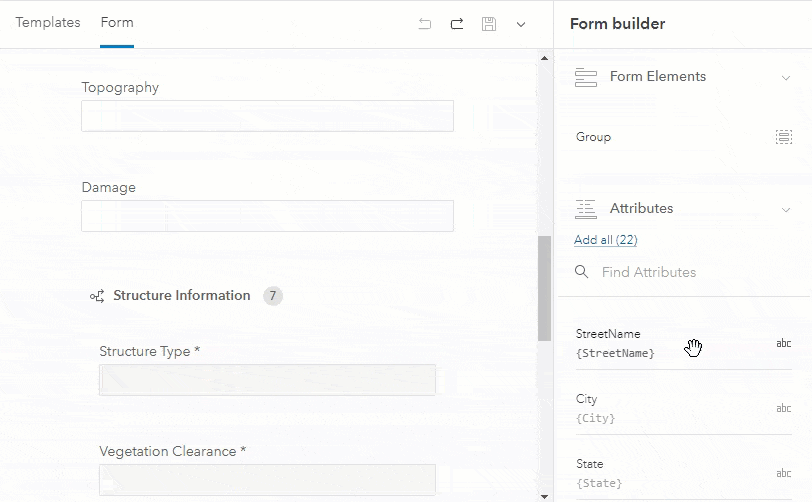The height and width of the screenshot is (502, 812).
Task: Click the undo arrow icon
Action: (x=425, y=24)
